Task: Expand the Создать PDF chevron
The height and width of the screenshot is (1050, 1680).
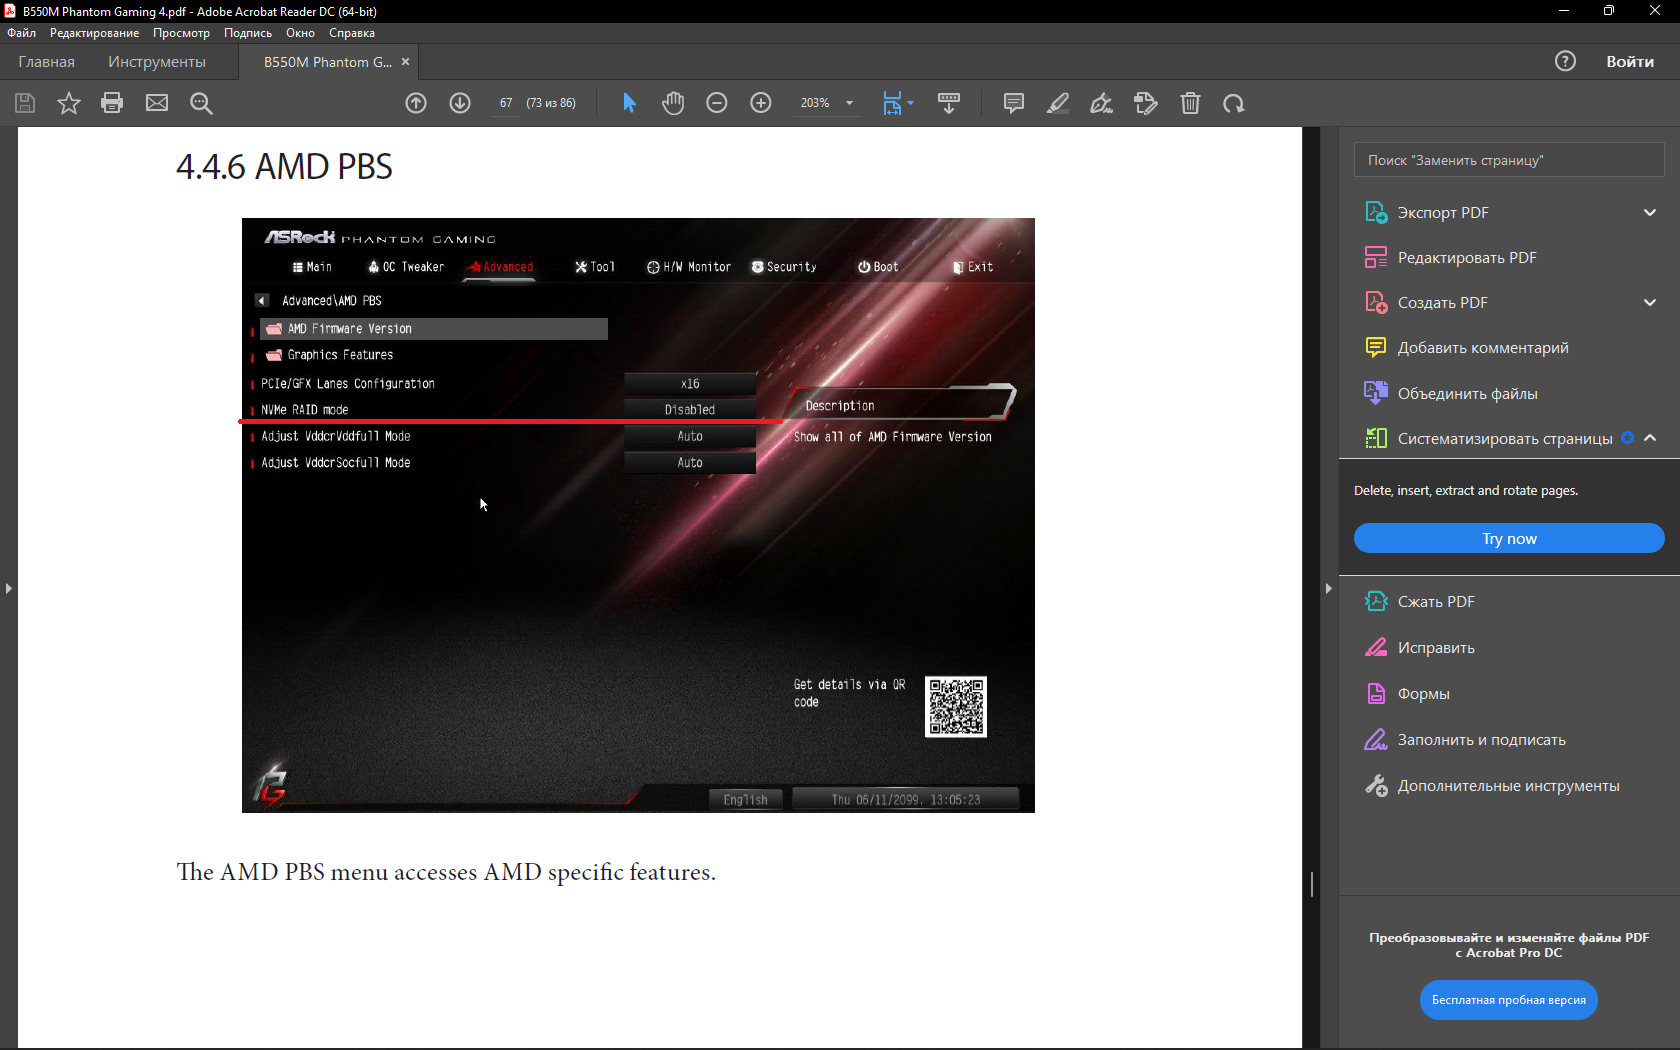Action: [x=1650, y=303]
